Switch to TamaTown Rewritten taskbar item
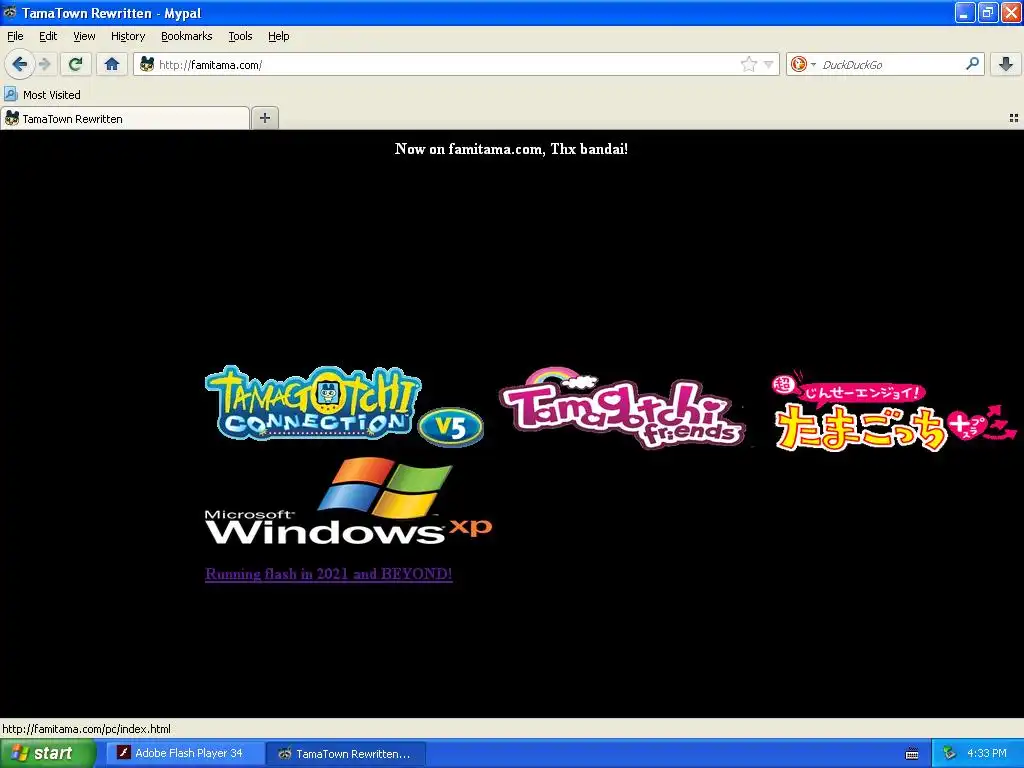Image resolution: width=1024 pixels, height=768 pixels. pos(346,754)
